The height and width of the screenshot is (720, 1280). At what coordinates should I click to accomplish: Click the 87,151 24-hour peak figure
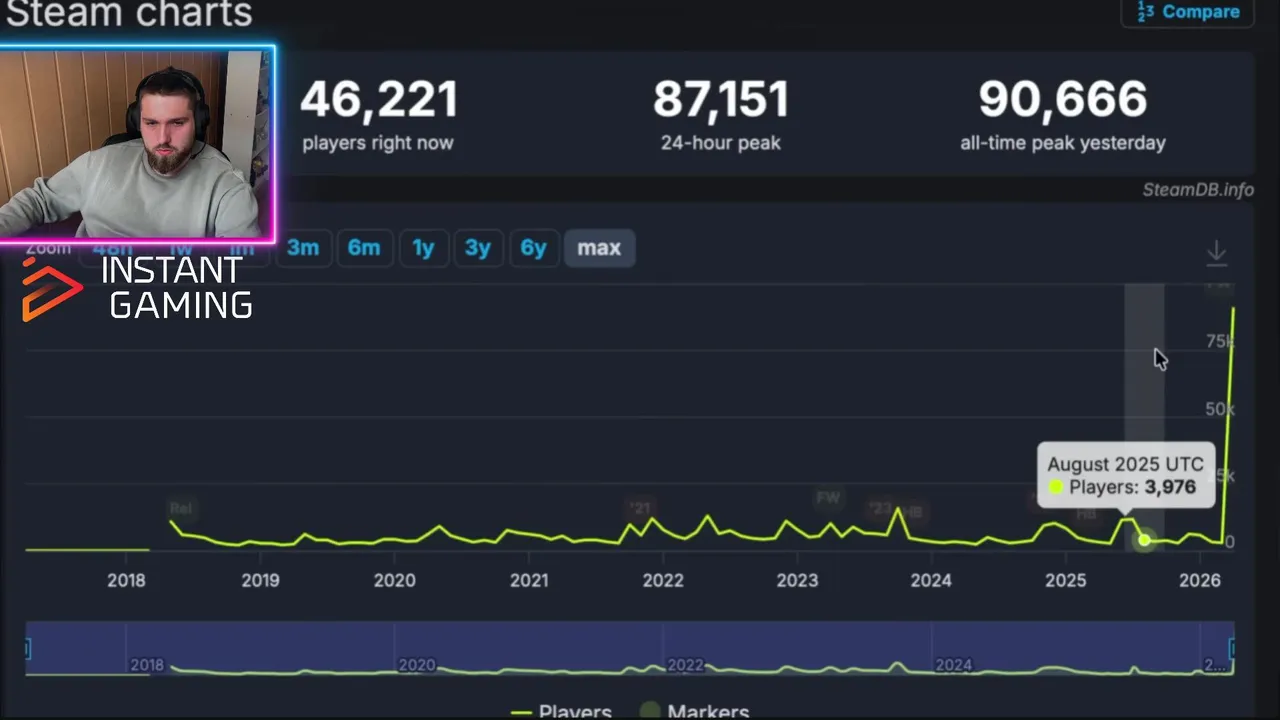tap(721, 99)
